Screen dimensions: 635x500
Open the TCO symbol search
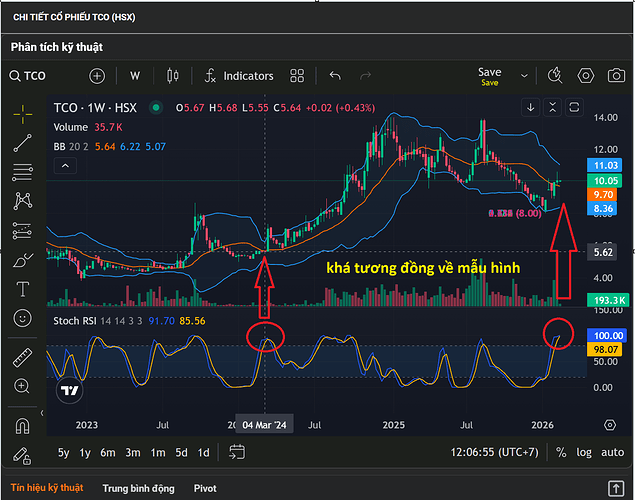(x=28, y=76)
